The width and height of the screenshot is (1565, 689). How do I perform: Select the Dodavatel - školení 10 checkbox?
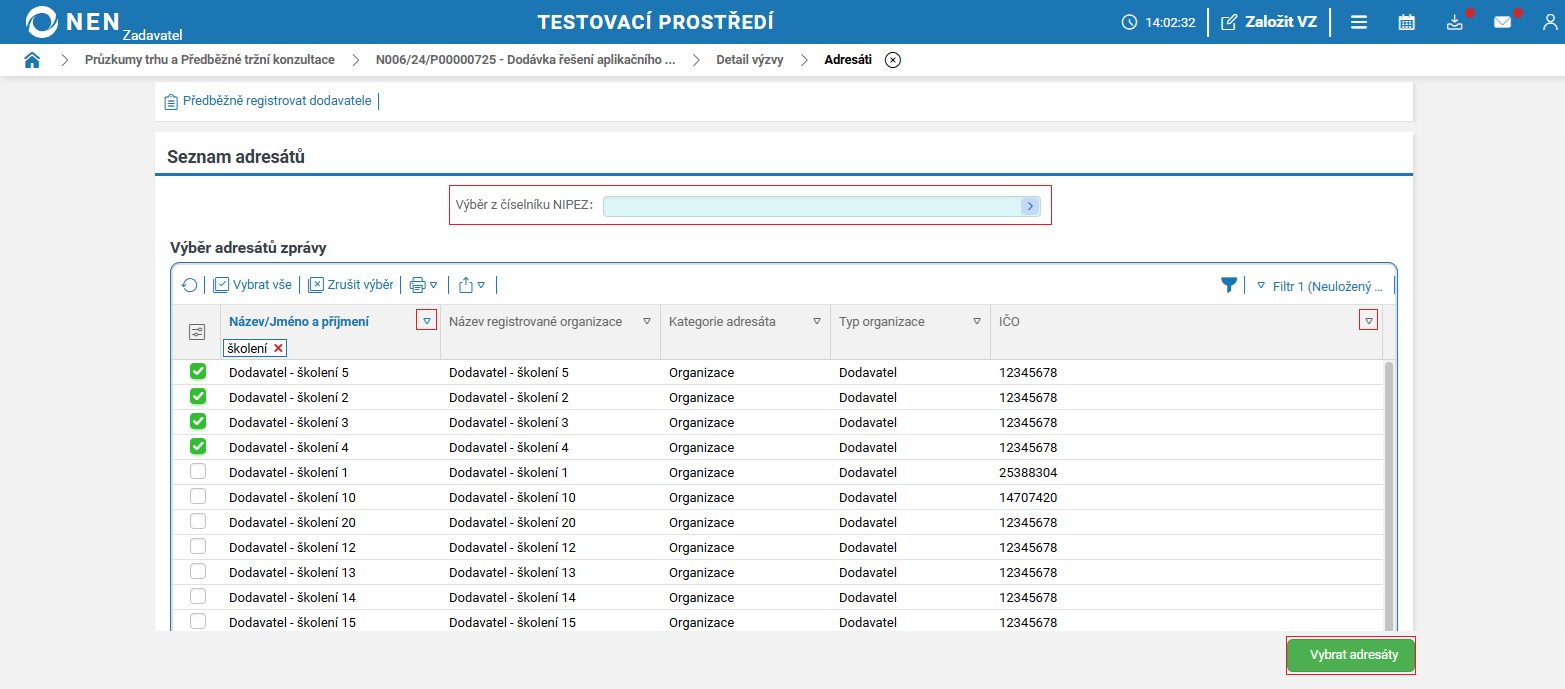(x=198, y=497)
